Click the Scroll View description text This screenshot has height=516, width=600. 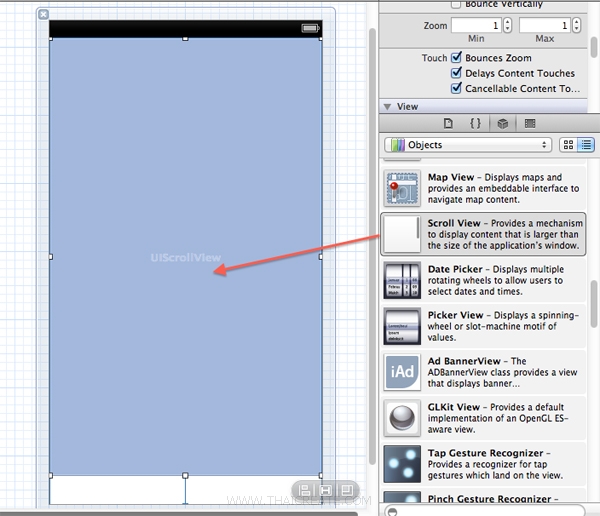pos(505,234)
